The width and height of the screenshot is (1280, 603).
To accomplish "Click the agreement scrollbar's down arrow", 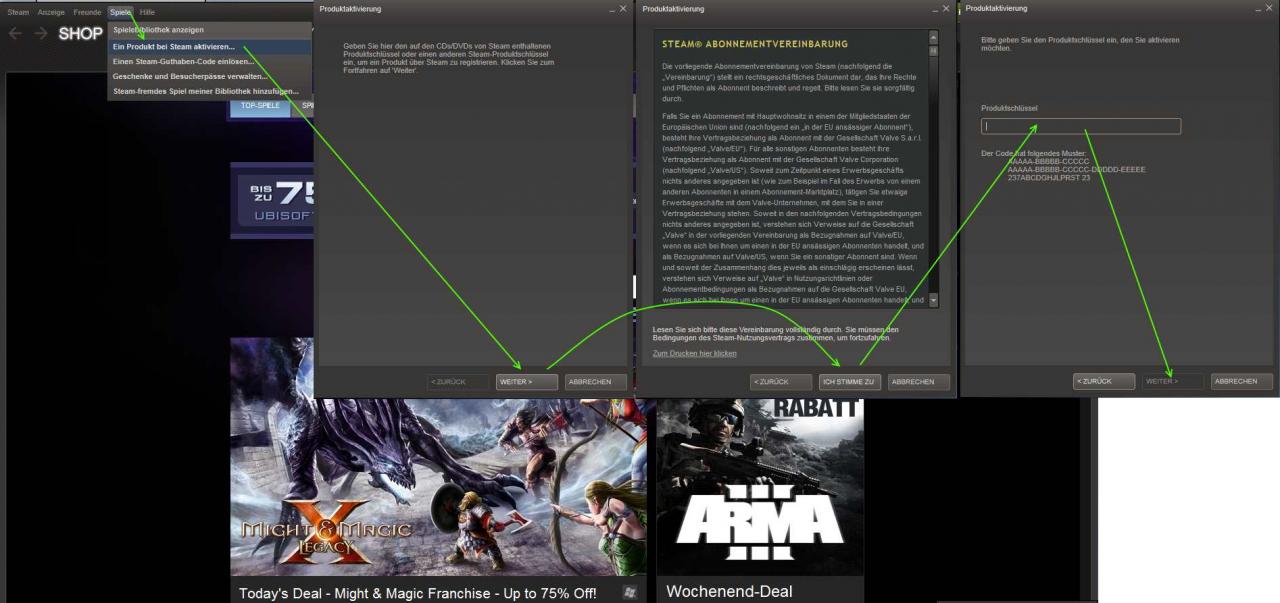I will tap(934, 300).
